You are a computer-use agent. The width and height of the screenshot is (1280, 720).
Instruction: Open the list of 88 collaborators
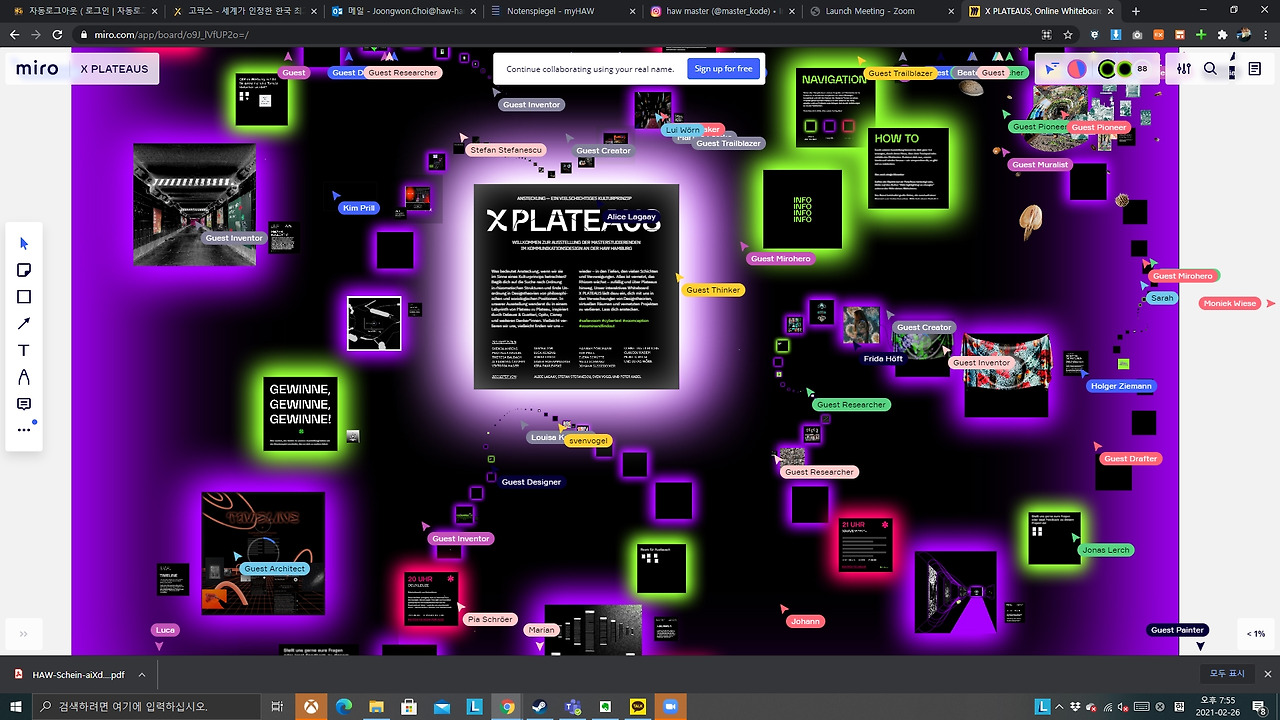[x=1142, y=69]
